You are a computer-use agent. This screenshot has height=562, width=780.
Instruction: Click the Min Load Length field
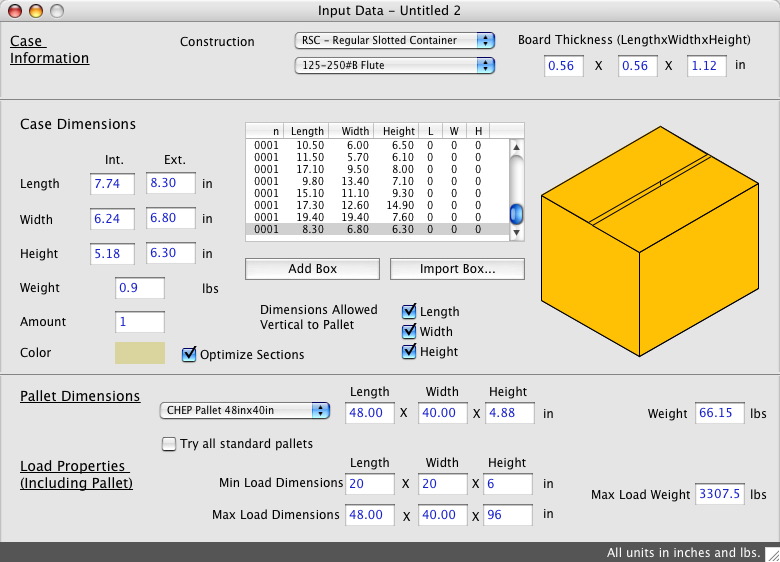pos(370,484)
